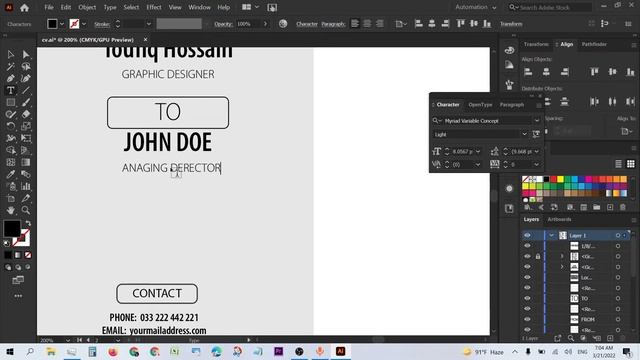Select the Rotate tool
The width and height of the screenshot is (640, 360).
coord(11,126)
